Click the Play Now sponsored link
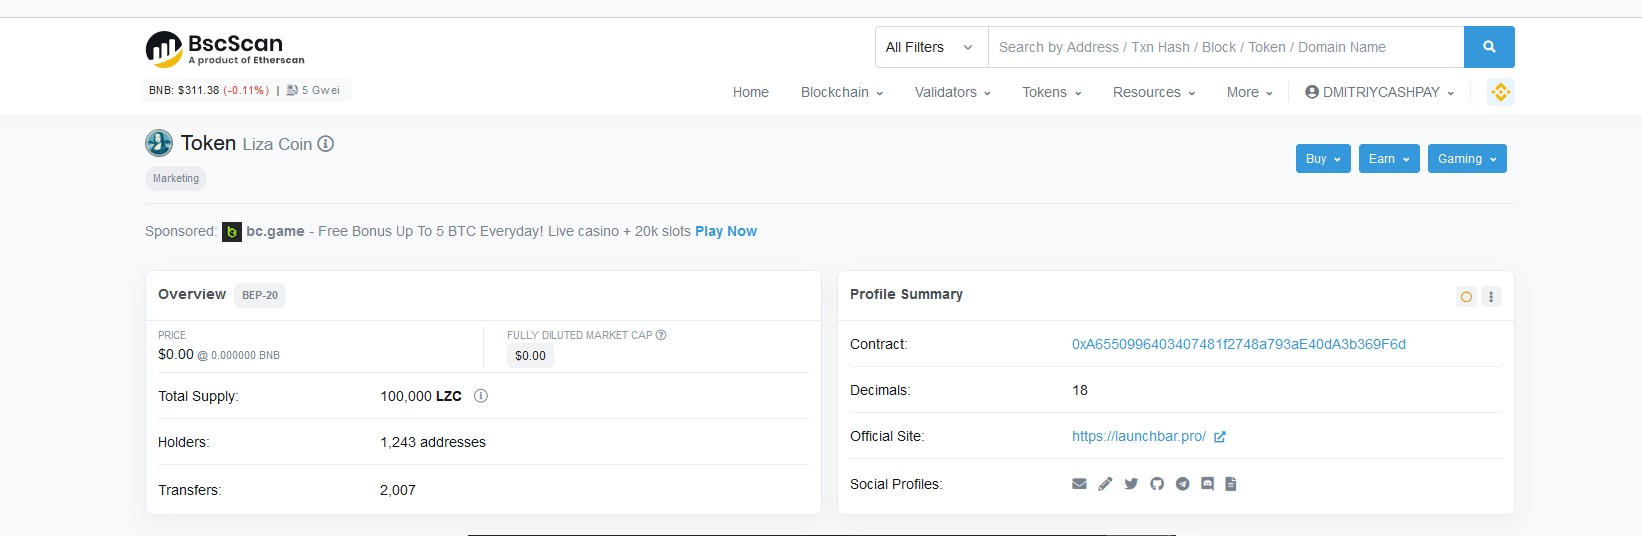 (x=725, y=231)
